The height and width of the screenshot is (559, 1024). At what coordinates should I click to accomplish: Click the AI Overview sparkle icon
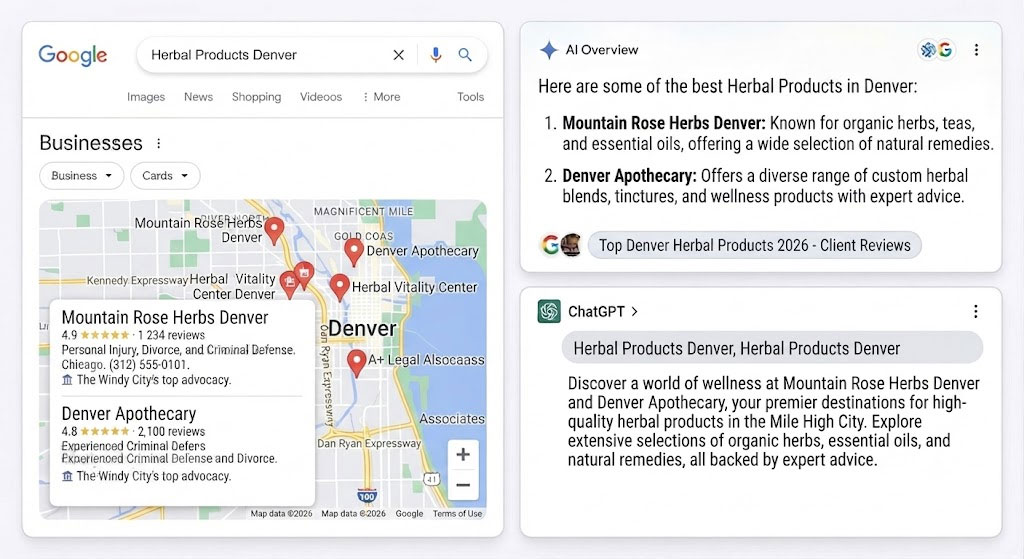click(x=549, y=50)
